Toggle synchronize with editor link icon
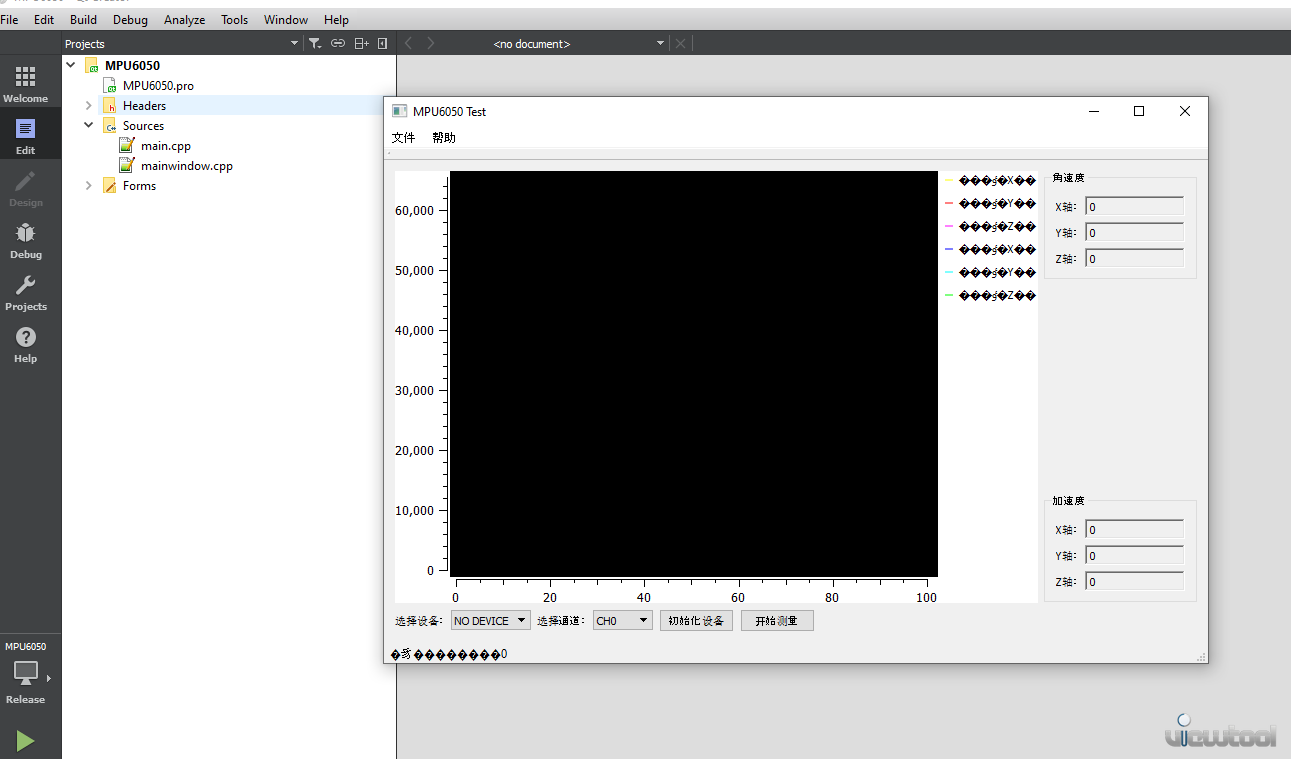This screenshot has height=759, width=1291. coord(338,43)
